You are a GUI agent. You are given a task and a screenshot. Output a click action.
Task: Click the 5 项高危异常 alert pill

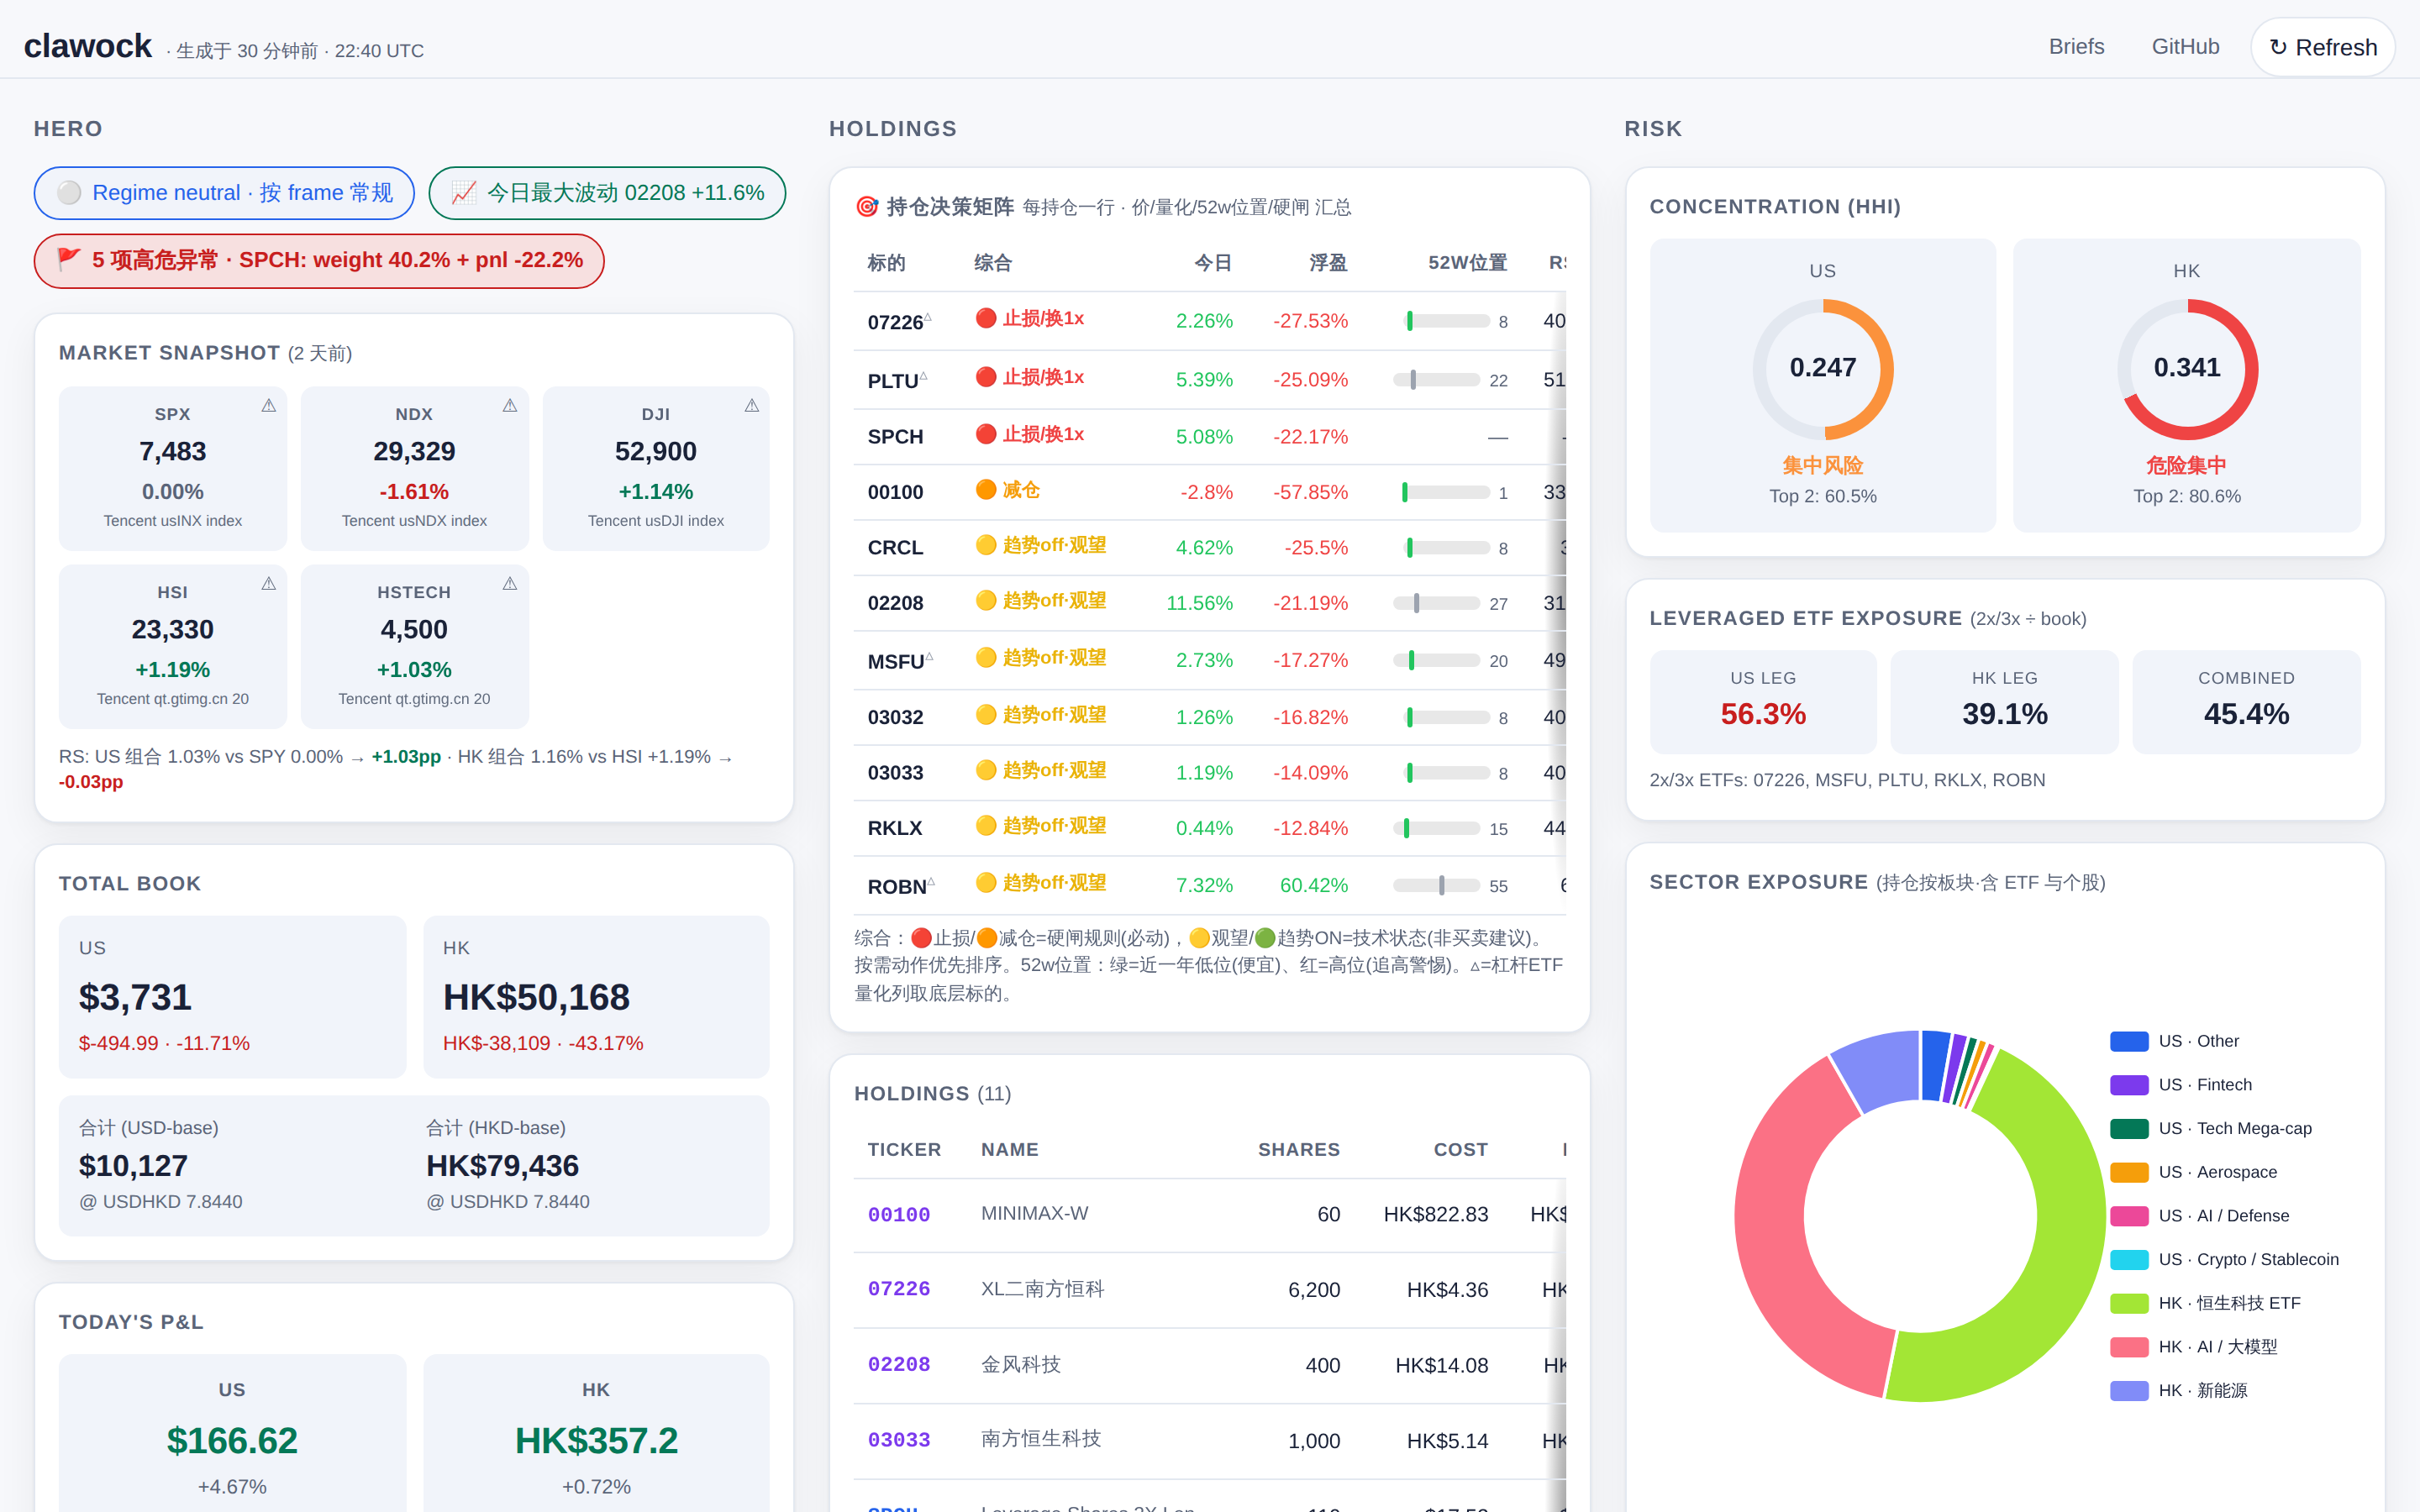pyautogui.click(x=319, y=260)
